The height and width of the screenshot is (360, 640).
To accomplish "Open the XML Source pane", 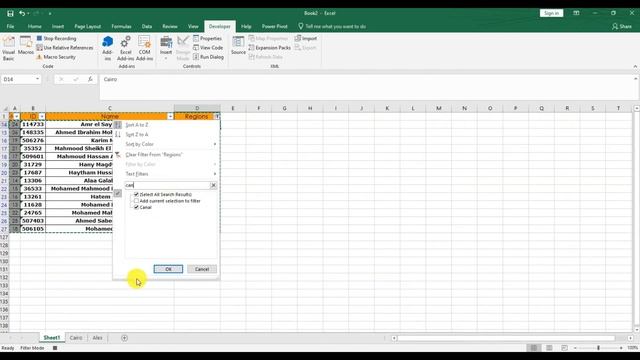I will click(x=238, y=46).
